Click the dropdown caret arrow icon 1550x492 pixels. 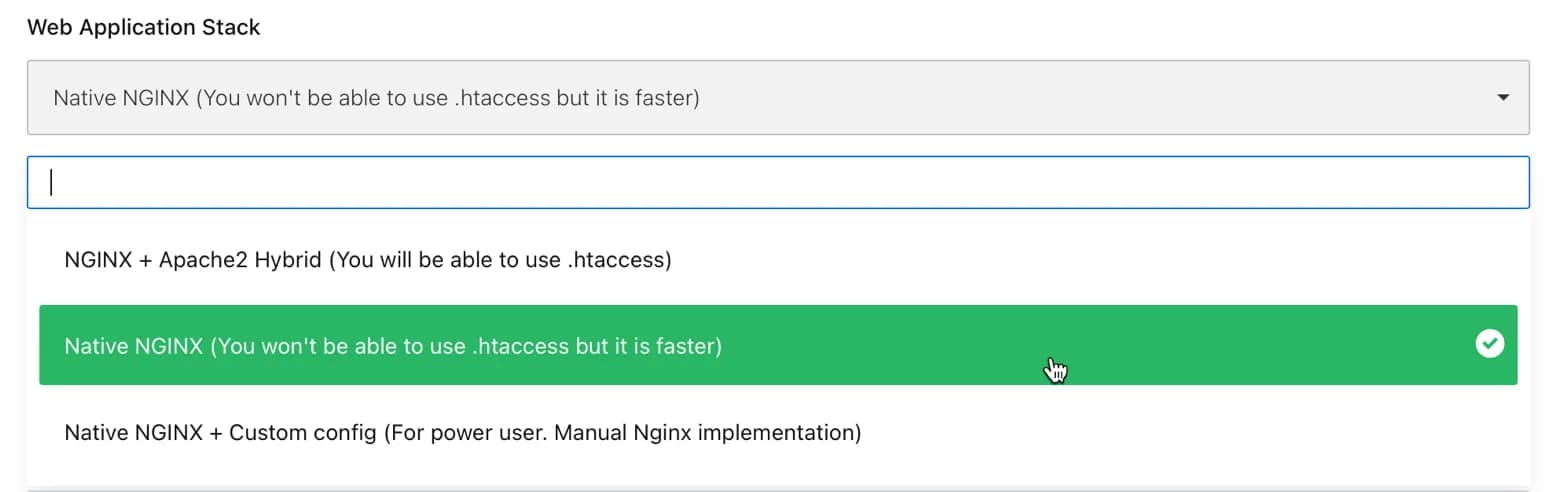point(1502,98)
